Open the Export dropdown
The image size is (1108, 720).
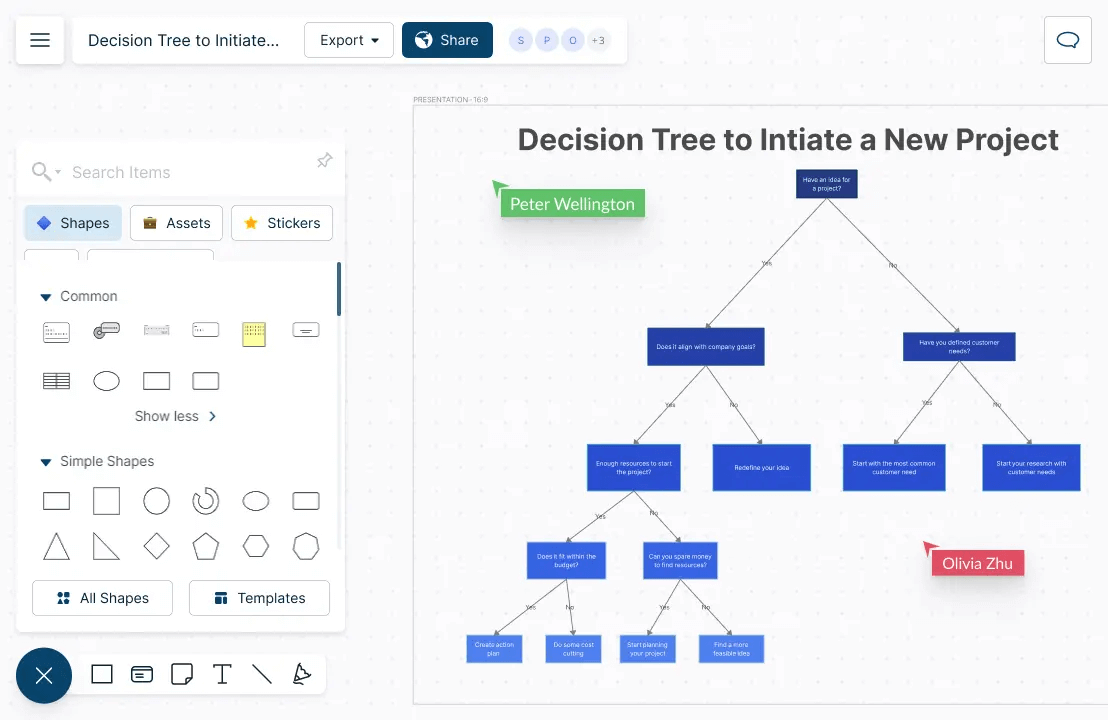(349, 40)
